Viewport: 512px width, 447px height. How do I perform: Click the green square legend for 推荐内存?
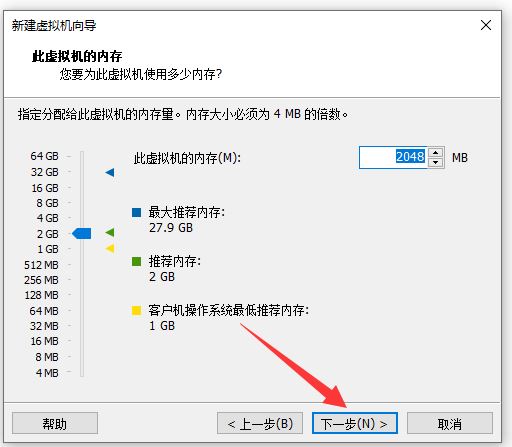[x=136, y=261]
